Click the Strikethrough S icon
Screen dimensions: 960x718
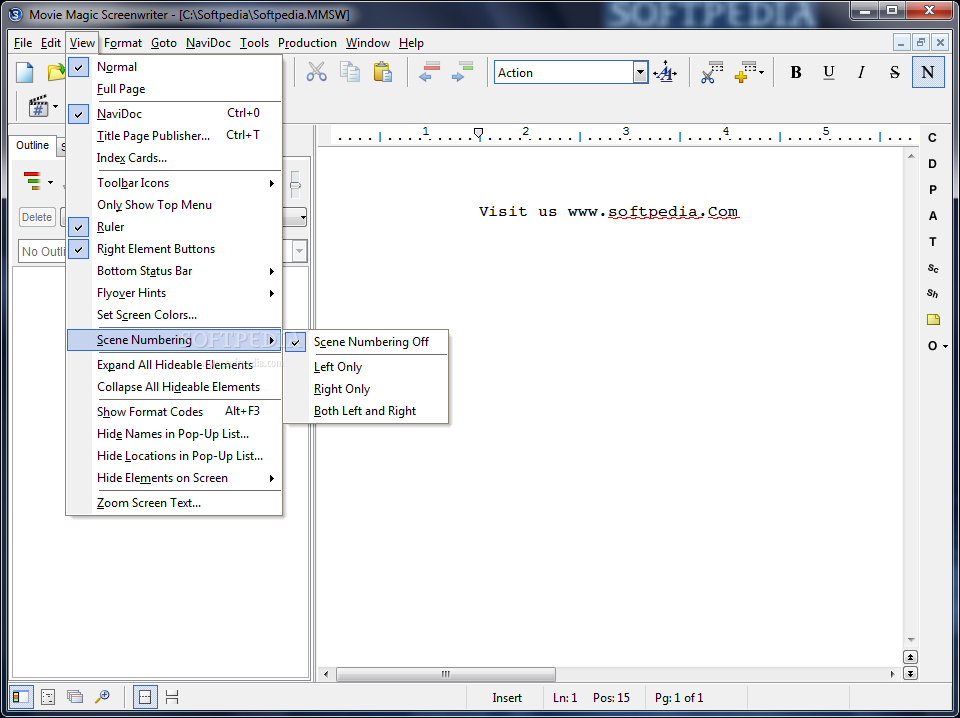[x=894, y=72]
